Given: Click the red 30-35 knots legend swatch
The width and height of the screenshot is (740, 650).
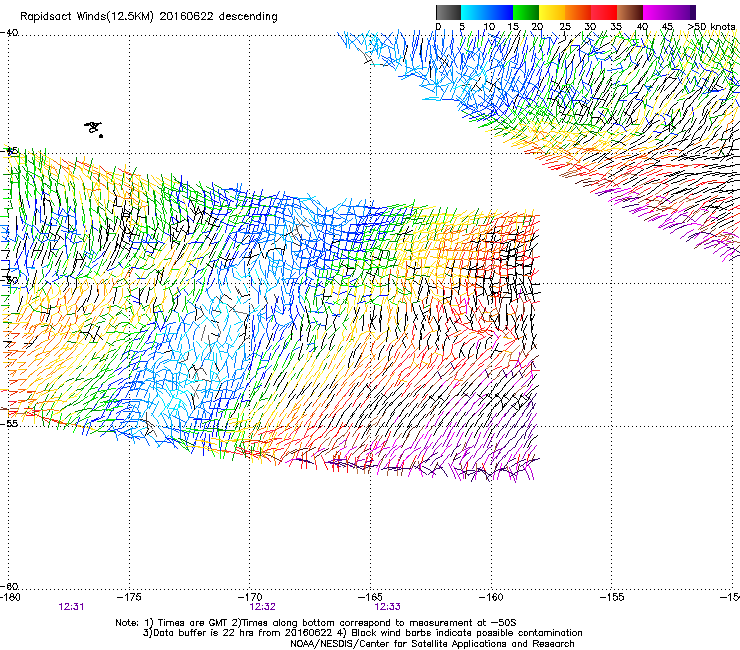Looking at the screenshot, I should (x=604, y=12).
